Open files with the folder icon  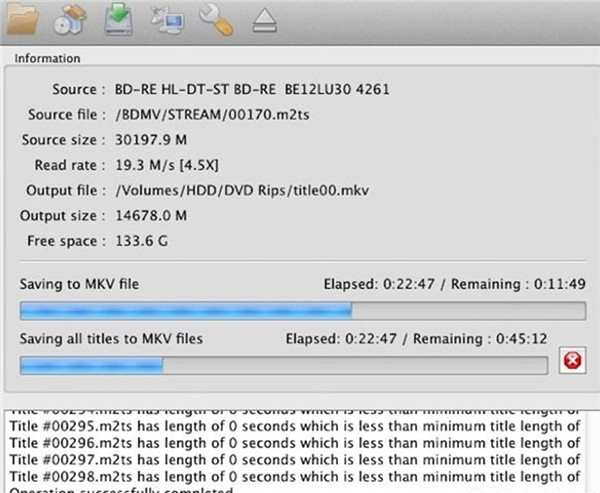[x=23, y=19]
